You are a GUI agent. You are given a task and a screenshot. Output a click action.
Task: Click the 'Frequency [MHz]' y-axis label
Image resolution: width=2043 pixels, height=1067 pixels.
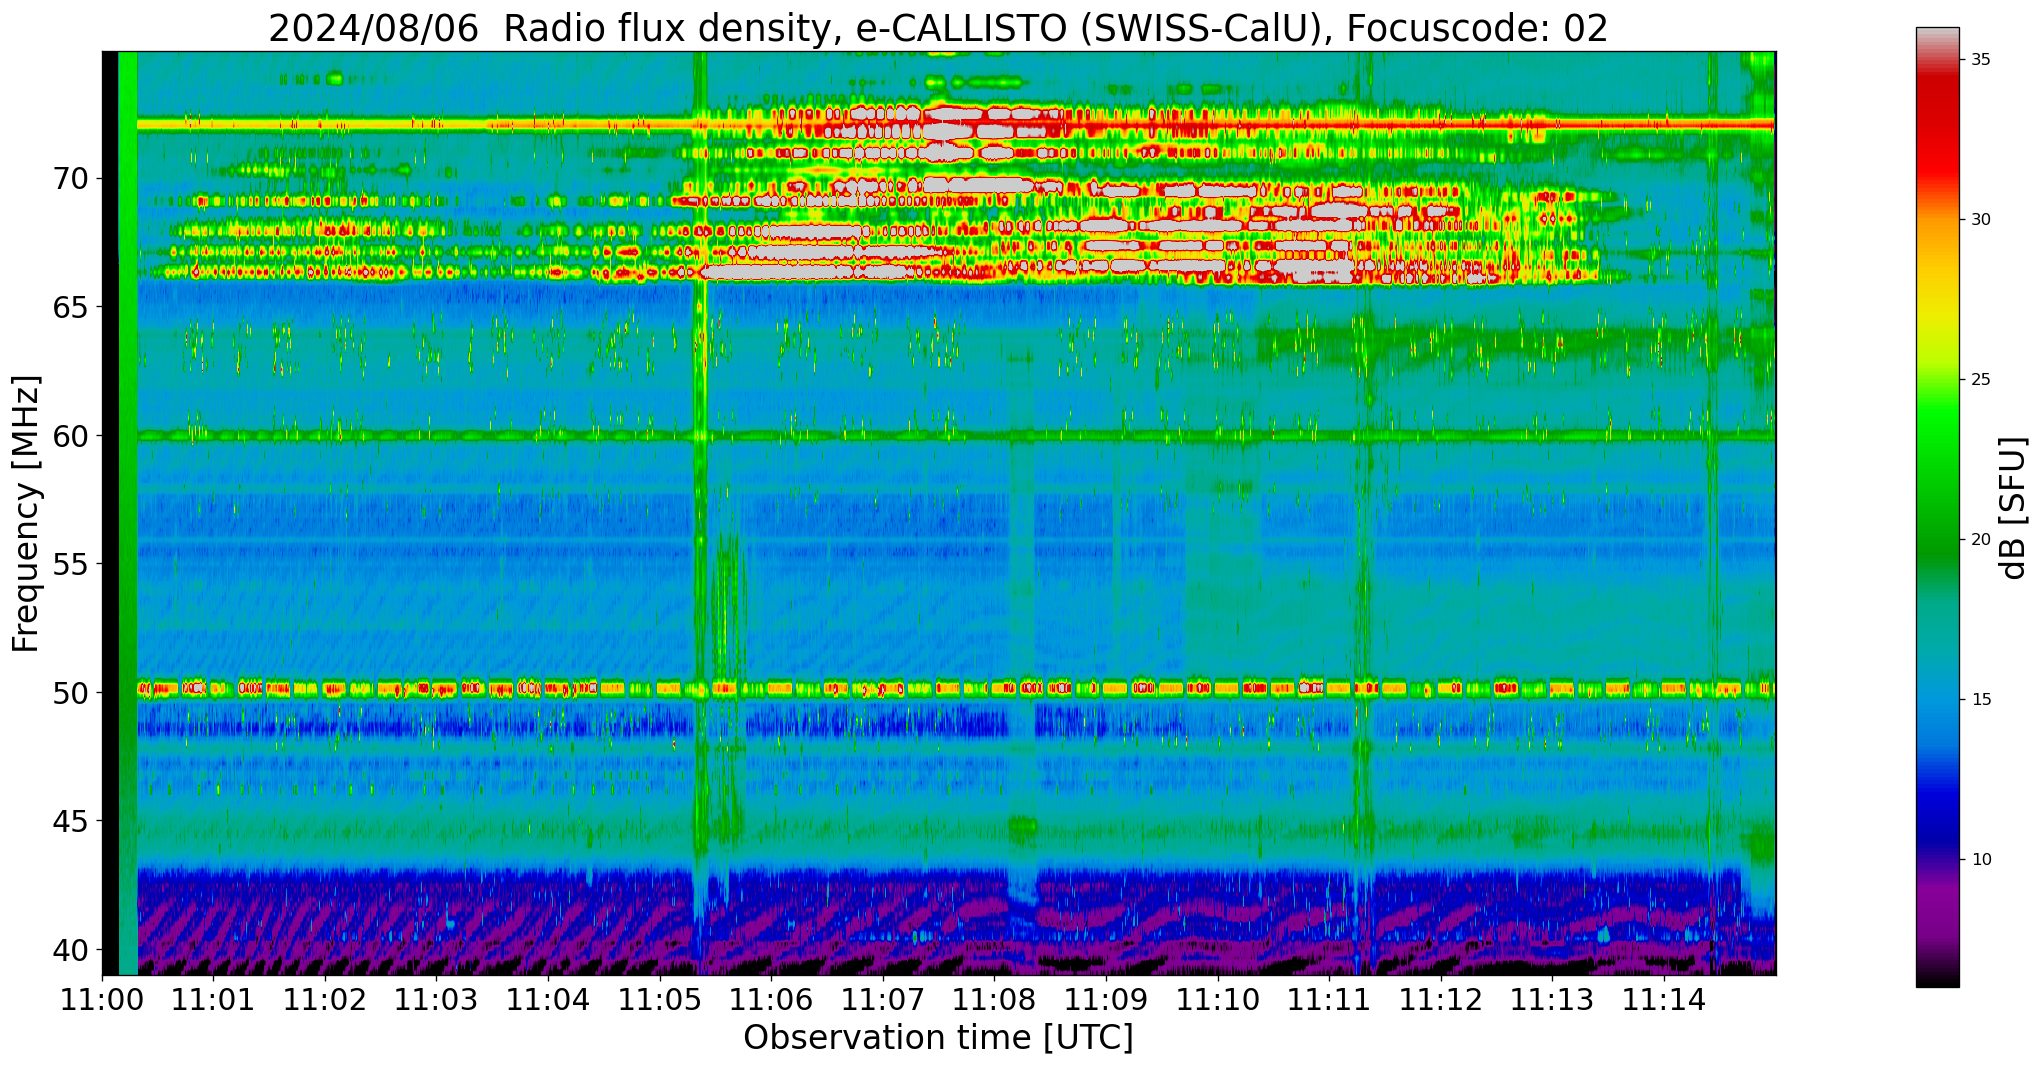tap(26, 513)
